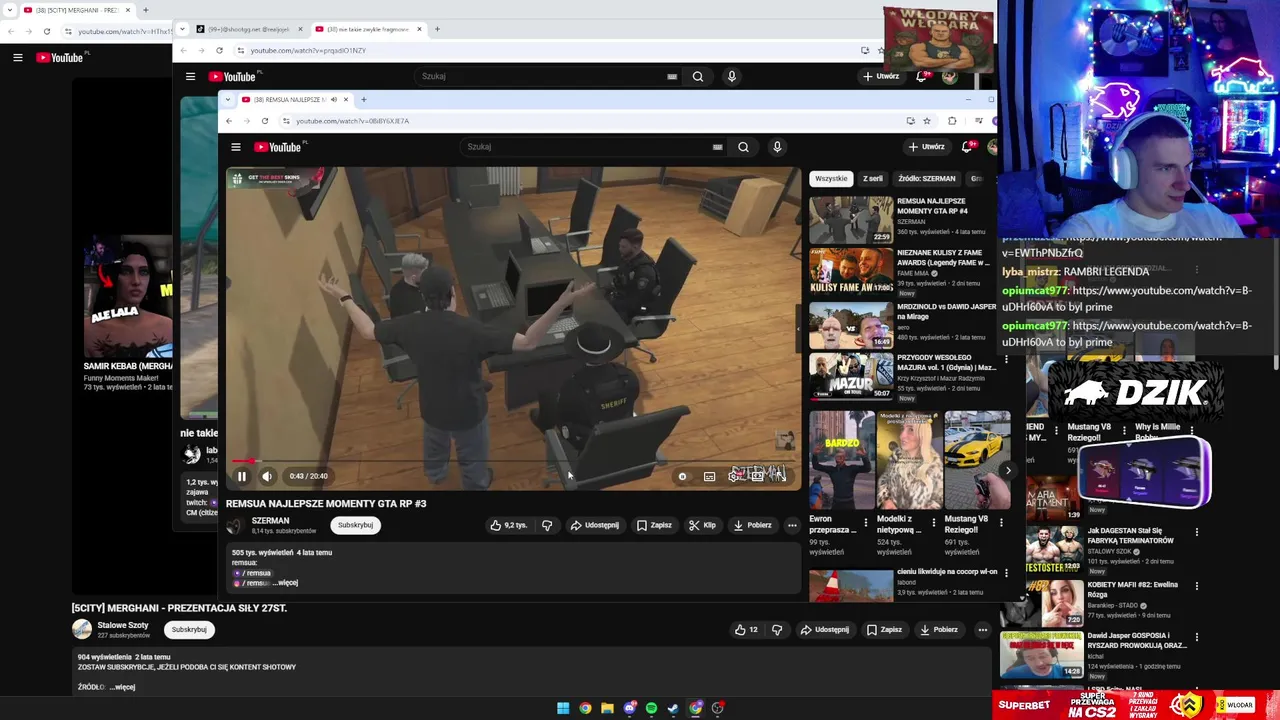Open MRDZINOLD vs DAWID JASPER video
Viewport: 1280px width, 720px height.
click(x=851, y=324)
